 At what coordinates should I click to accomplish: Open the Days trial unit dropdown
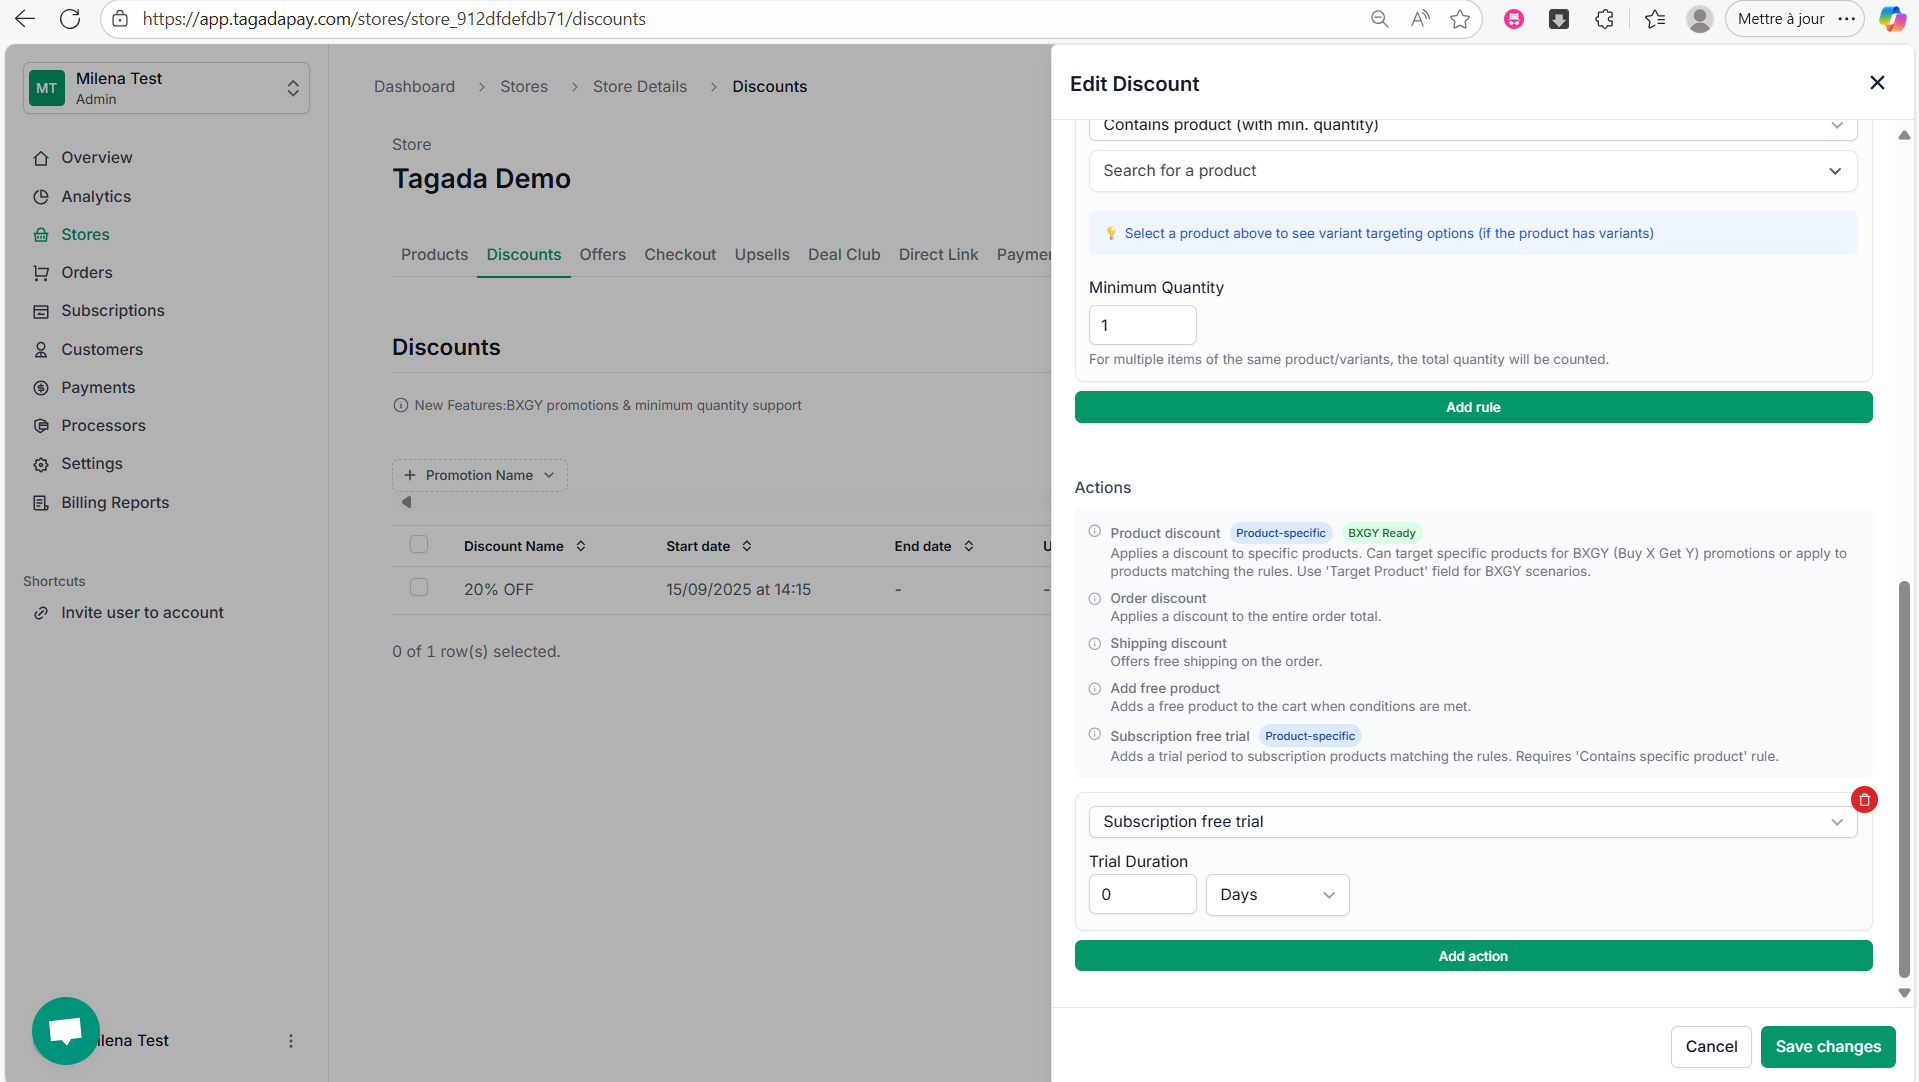[1277, 895]
